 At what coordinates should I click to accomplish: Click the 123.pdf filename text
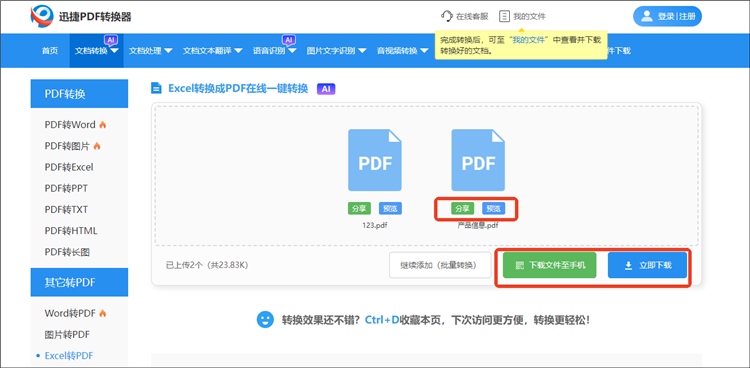click(375, 225)
